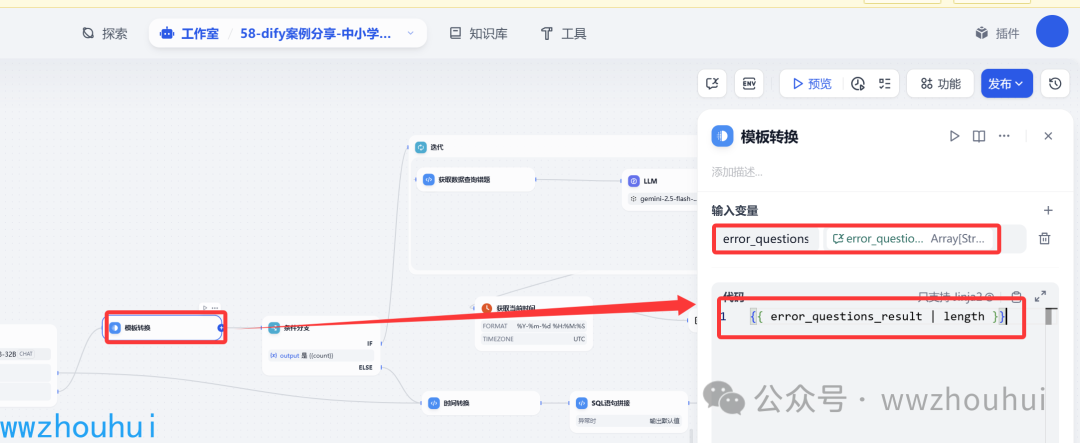
Task: Click the 32B CHAT model tag
Action: pyautogui.click(x=25, y=354)
